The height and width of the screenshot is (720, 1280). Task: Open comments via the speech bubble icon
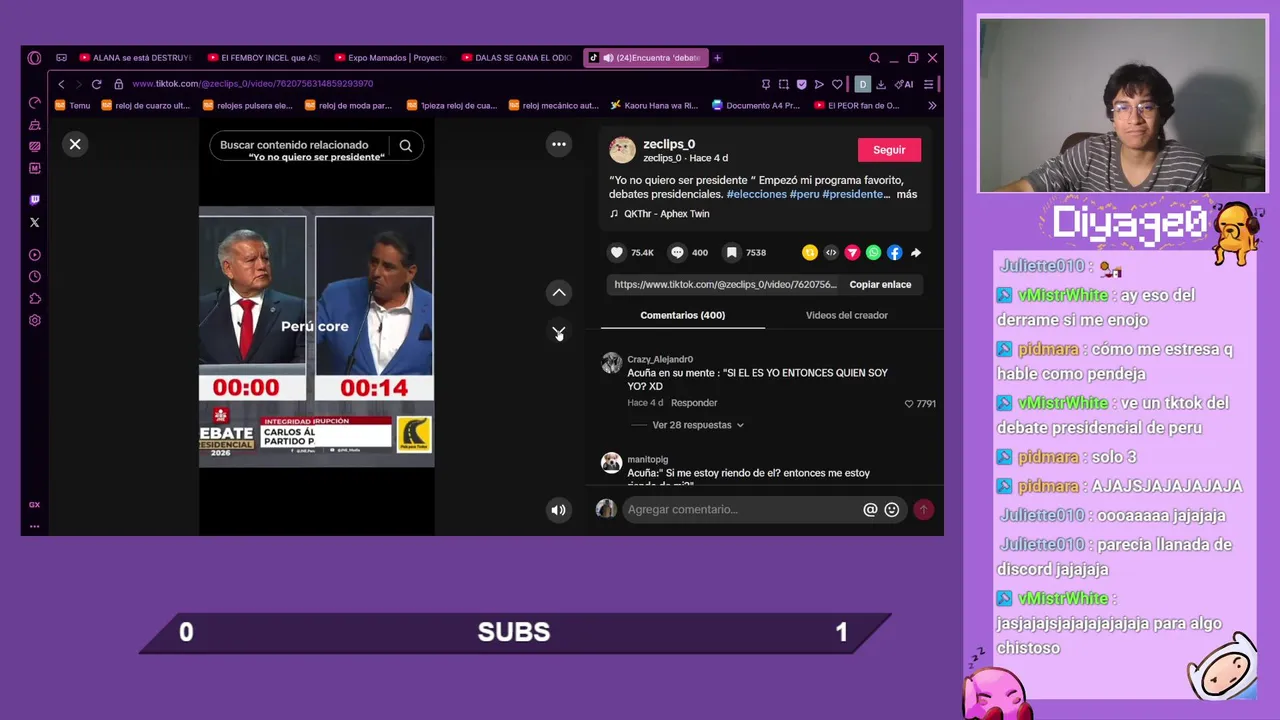(677, 253)
